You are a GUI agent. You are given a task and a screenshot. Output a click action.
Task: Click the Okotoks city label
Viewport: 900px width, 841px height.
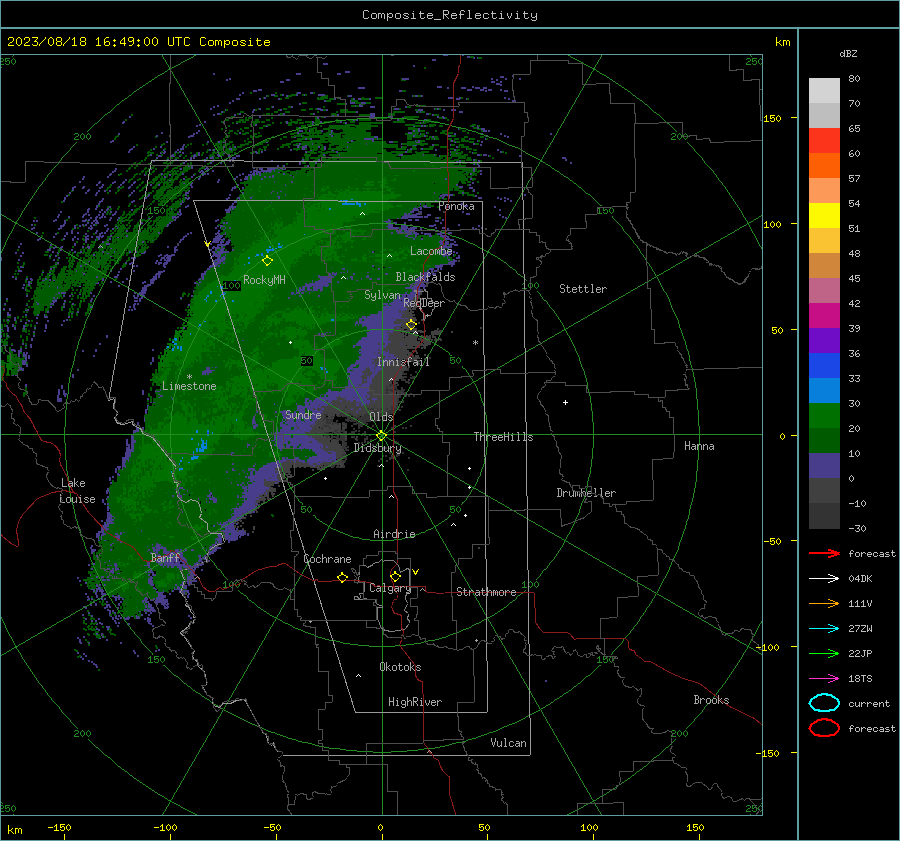pyautogui.click(x=400, y=667)
